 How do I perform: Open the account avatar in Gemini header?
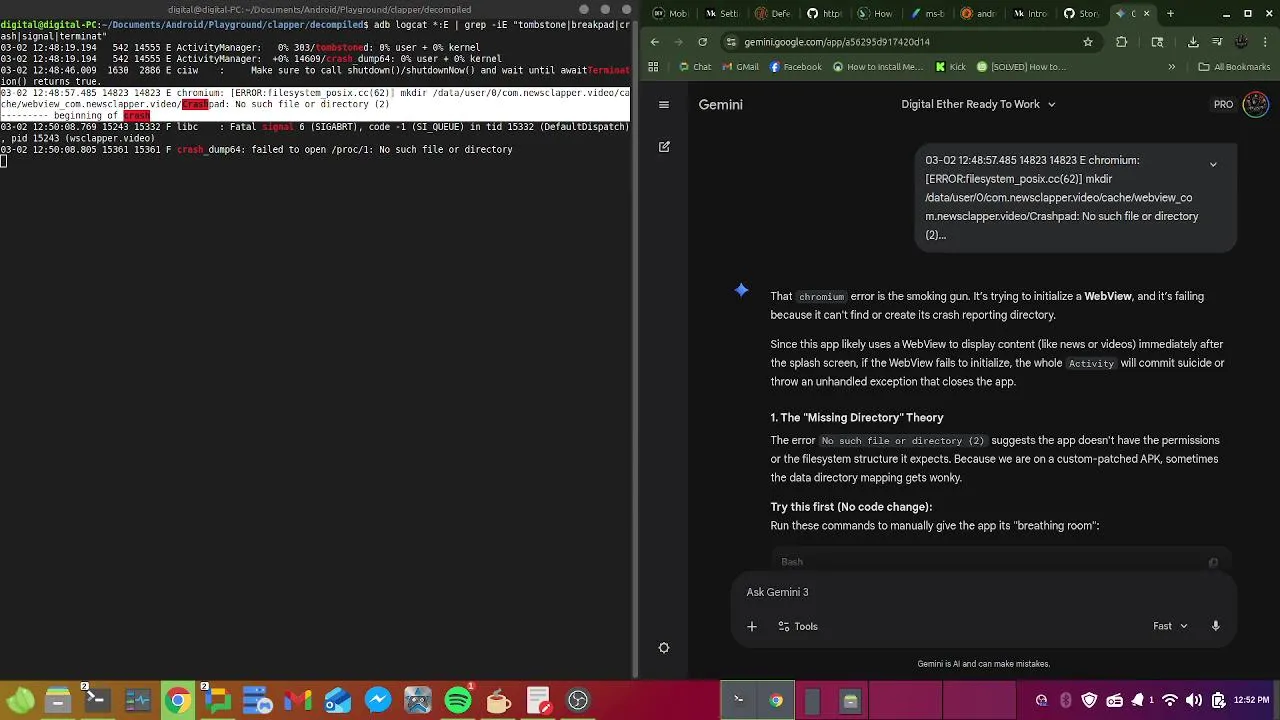[1256, 104]
